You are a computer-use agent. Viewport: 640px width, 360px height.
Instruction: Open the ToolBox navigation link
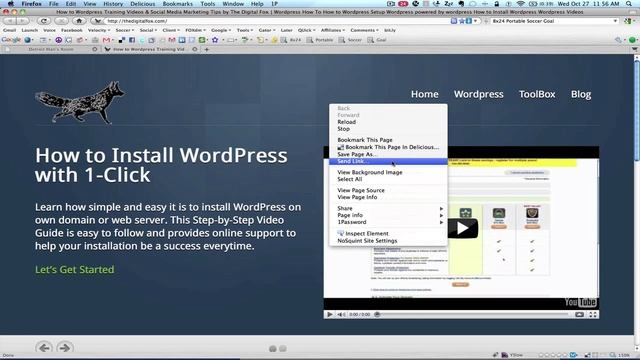537,94
